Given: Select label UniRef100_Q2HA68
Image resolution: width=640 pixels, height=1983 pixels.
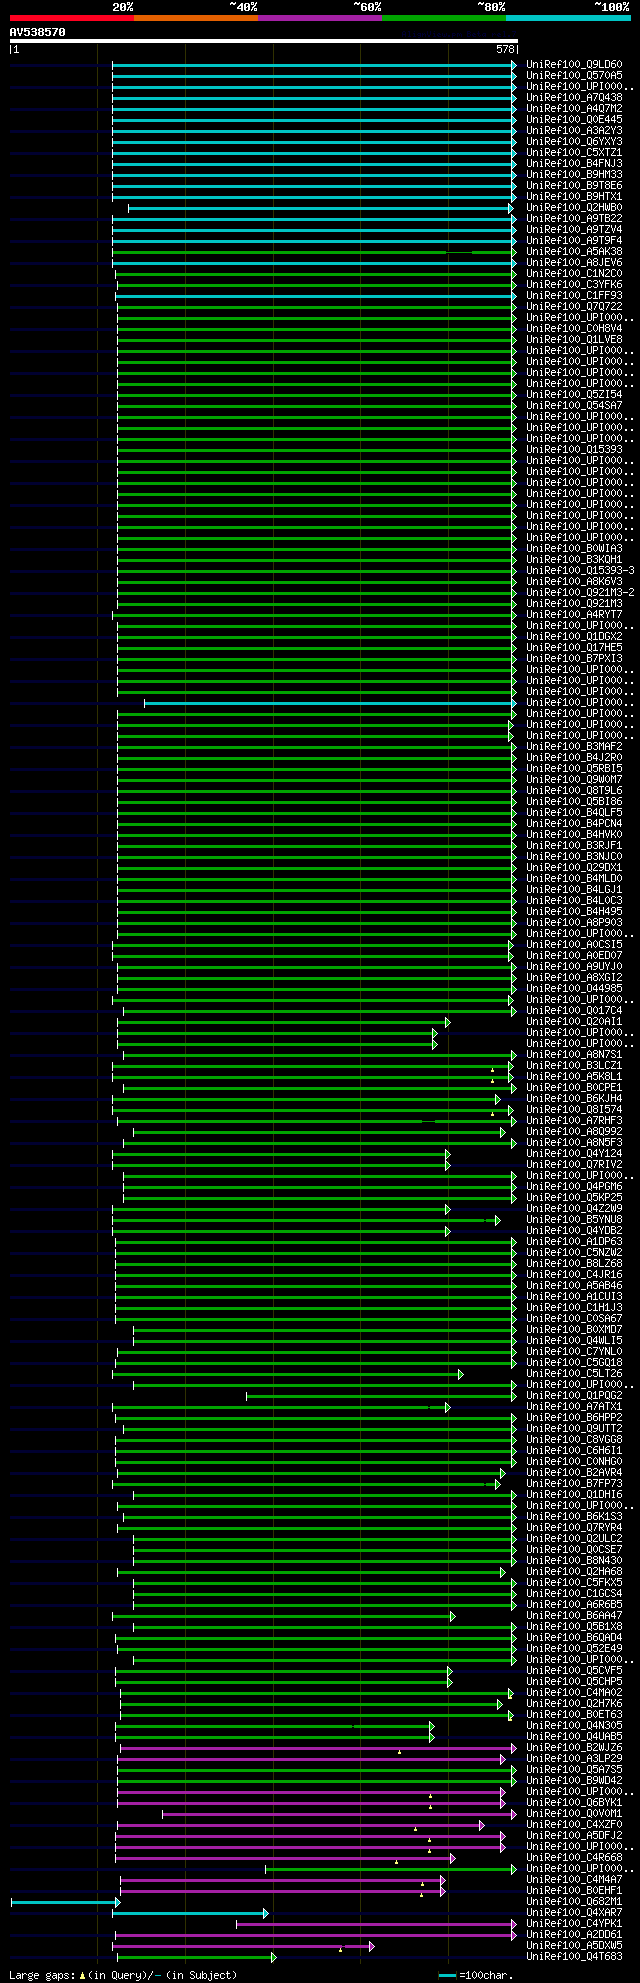Looking at the screenshot, I should pyautogui.click(x=574, y=1572).
